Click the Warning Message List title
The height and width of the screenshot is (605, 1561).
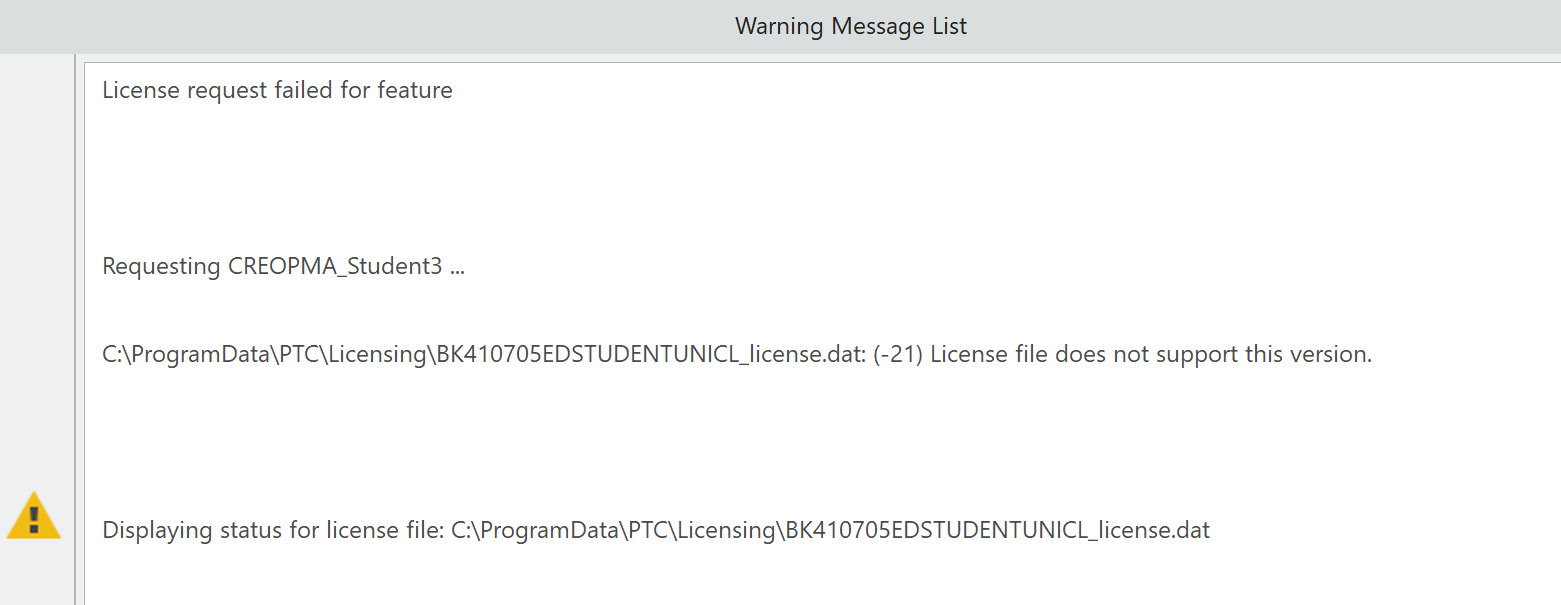click(x=851, y=26)
